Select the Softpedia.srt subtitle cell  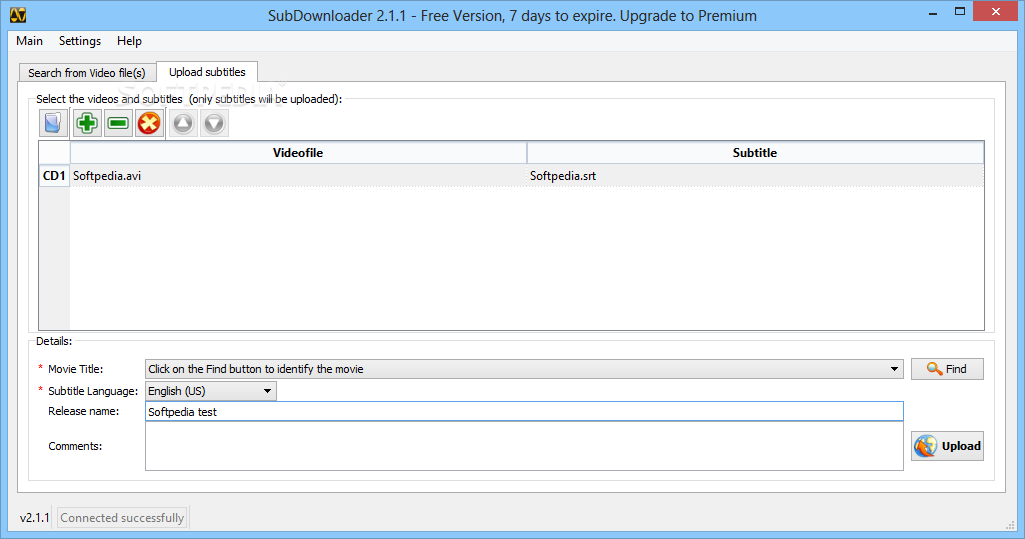755,176
